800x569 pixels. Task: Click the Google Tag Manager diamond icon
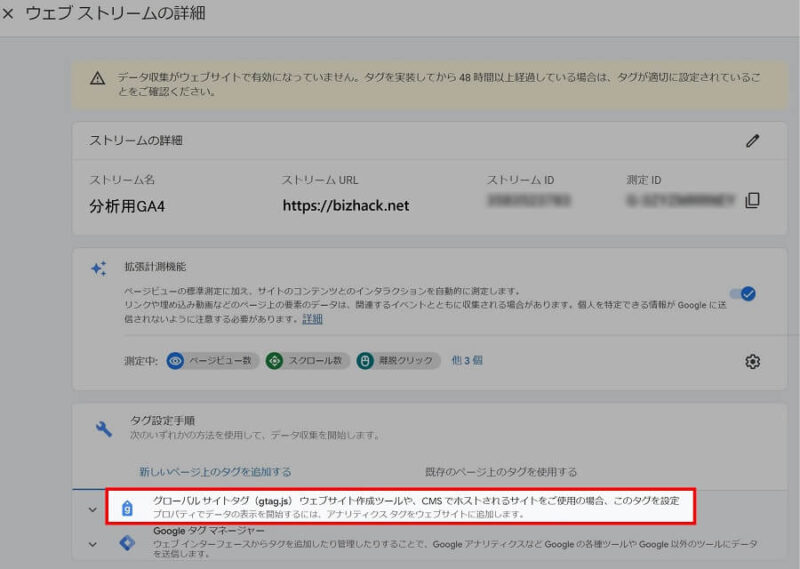[x=127, y=542]
